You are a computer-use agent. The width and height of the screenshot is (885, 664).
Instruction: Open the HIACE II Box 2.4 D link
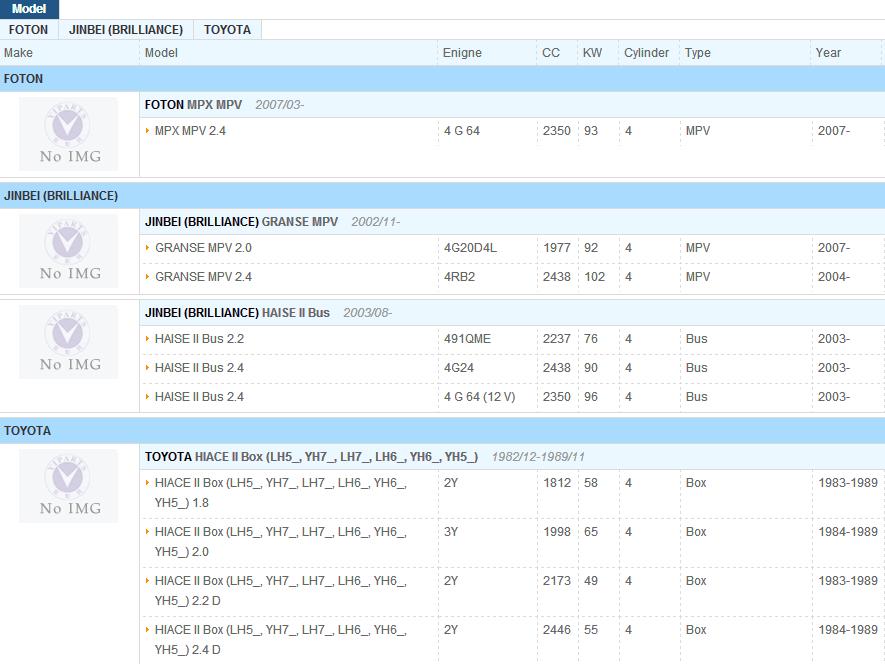(x=280, y=639)
